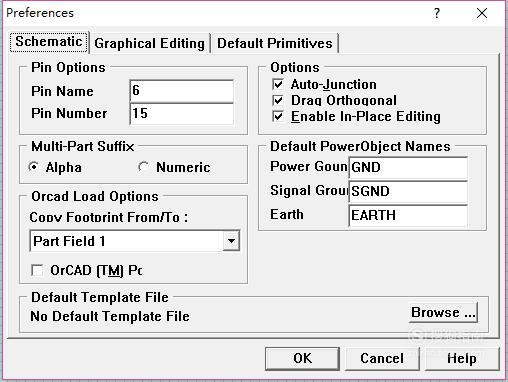Enable the OrCAD (TM) checkbox
508x382 pixels.
(37, 270)
